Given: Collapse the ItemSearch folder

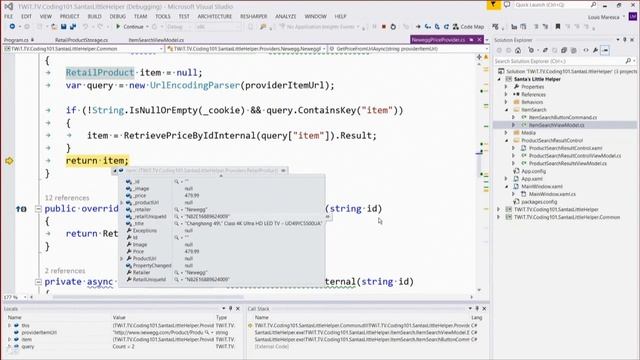Looking at the screenshot, I should click(507, 110).
